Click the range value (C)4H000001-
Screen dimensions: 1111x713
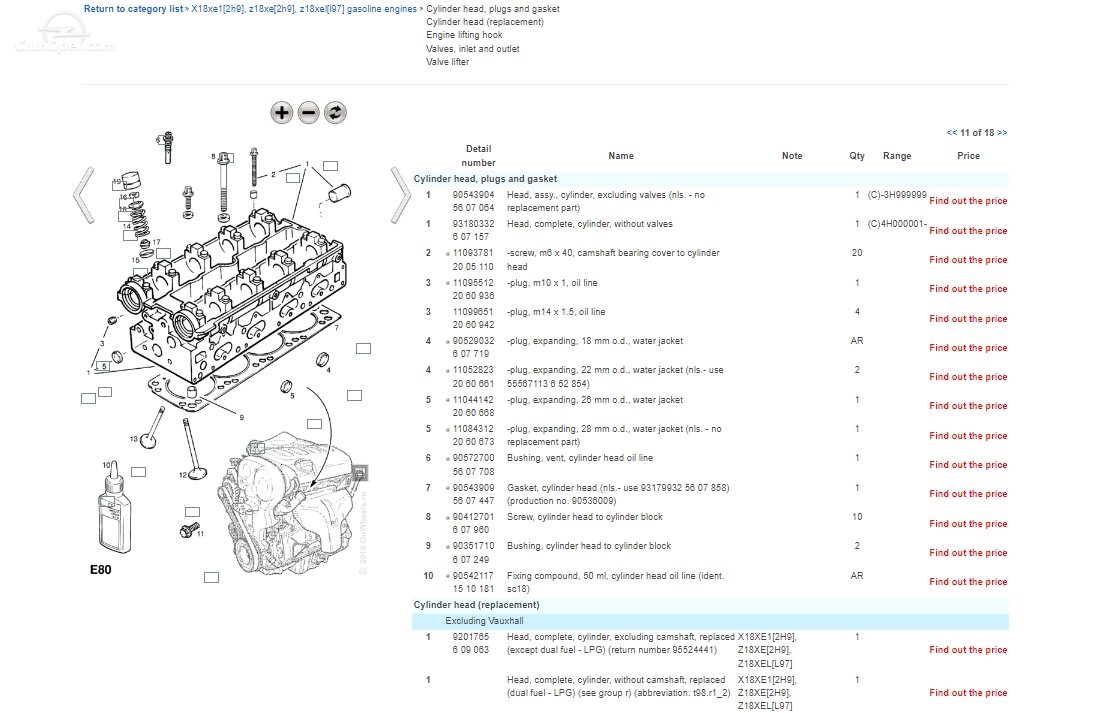coord(897,224)
